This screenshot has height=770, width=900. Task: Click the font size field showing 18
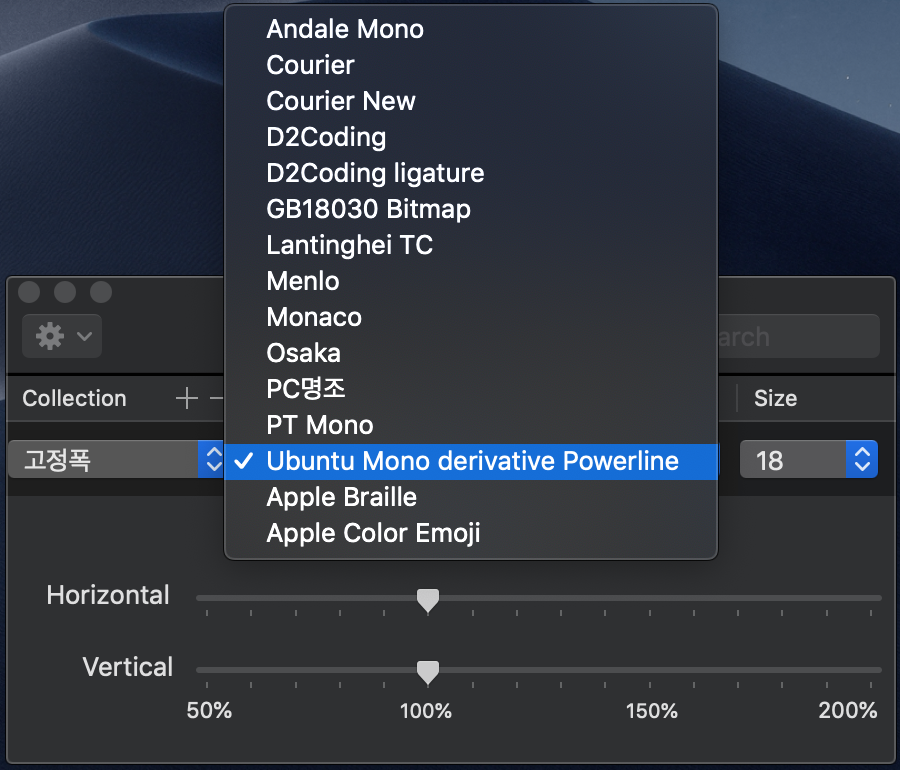(793, 460)
